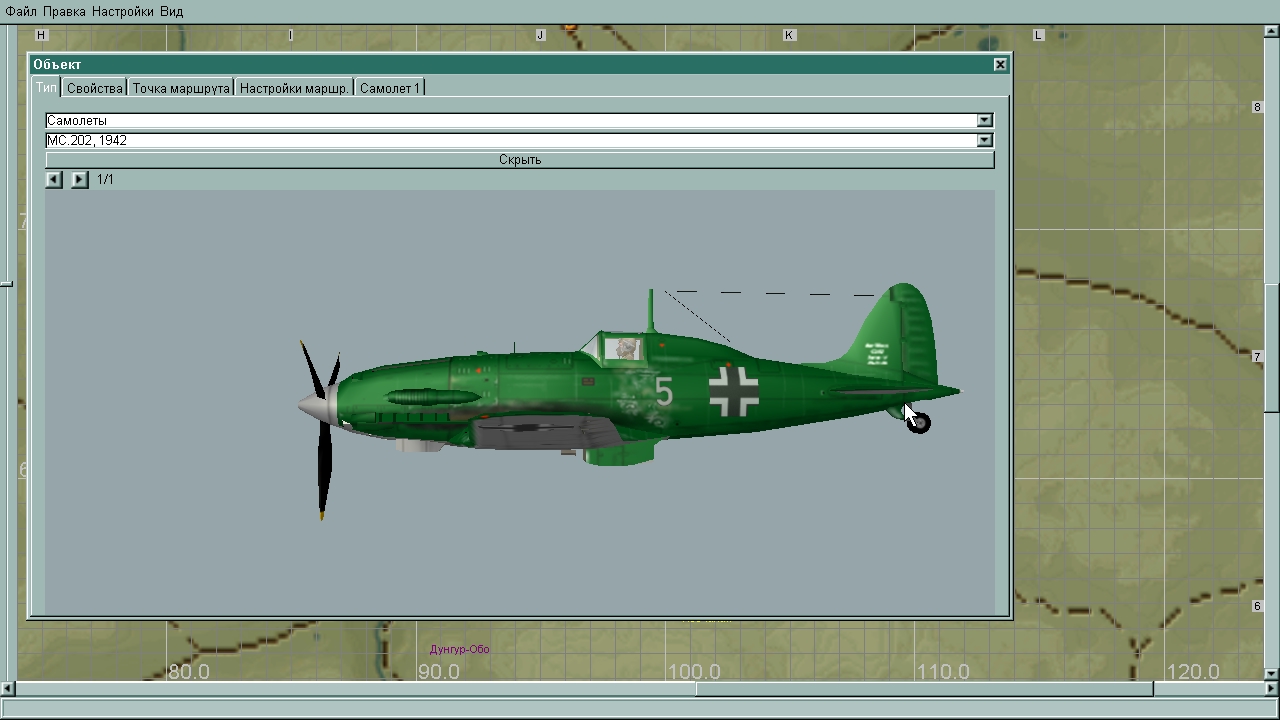This screenshot has width=1280, height=720.
Task: Click the horizontal map scrollbar thumb
Action: click(x=924, y=689)
